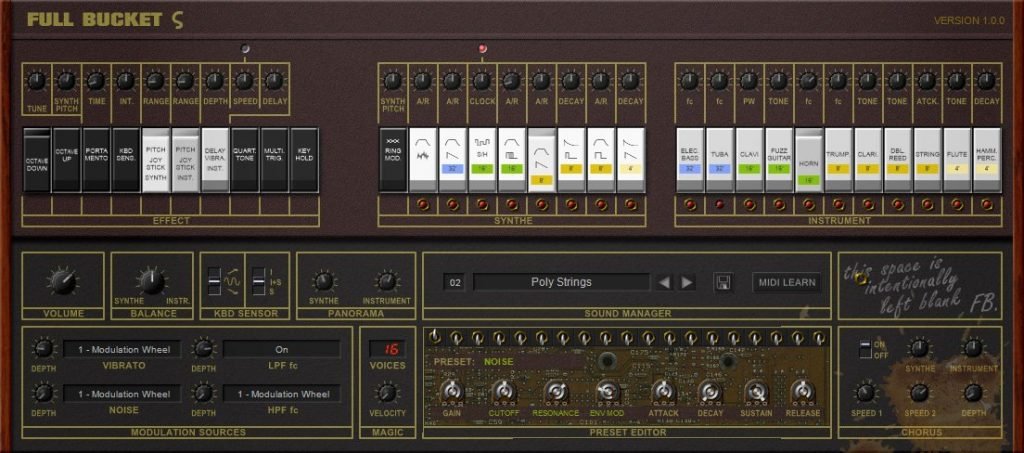Toggle the KBD Dens. switch
Image resolution: width=1024 pixels, height=453 pixels.
pyautogui.click(x=126, y=159)
